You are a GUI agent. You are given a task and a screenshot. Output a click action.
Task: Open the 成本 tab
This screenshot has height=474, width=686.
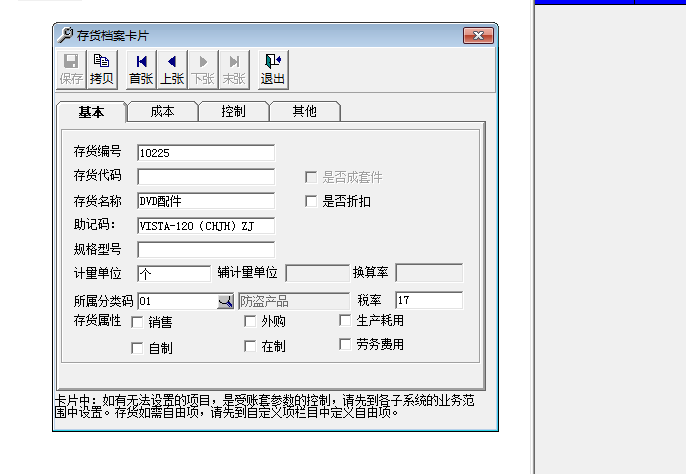pyautogui.click(x=162, y=111)
